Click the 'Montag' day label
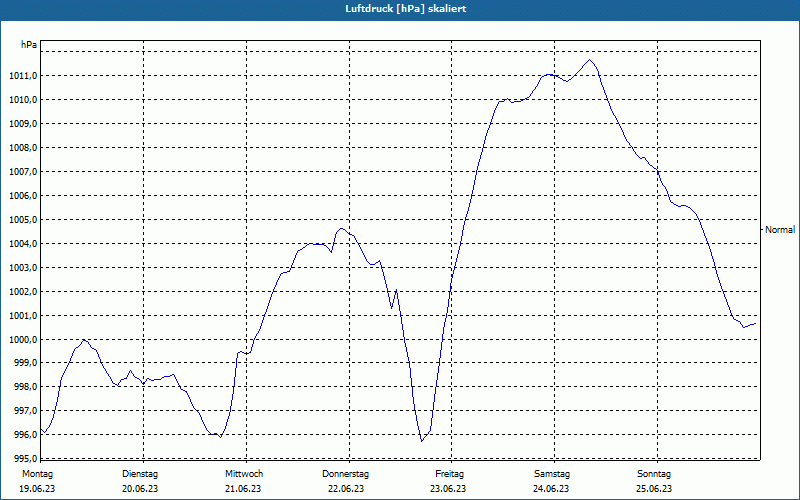This screenshot has height=500, width=800. coord(37,474)
